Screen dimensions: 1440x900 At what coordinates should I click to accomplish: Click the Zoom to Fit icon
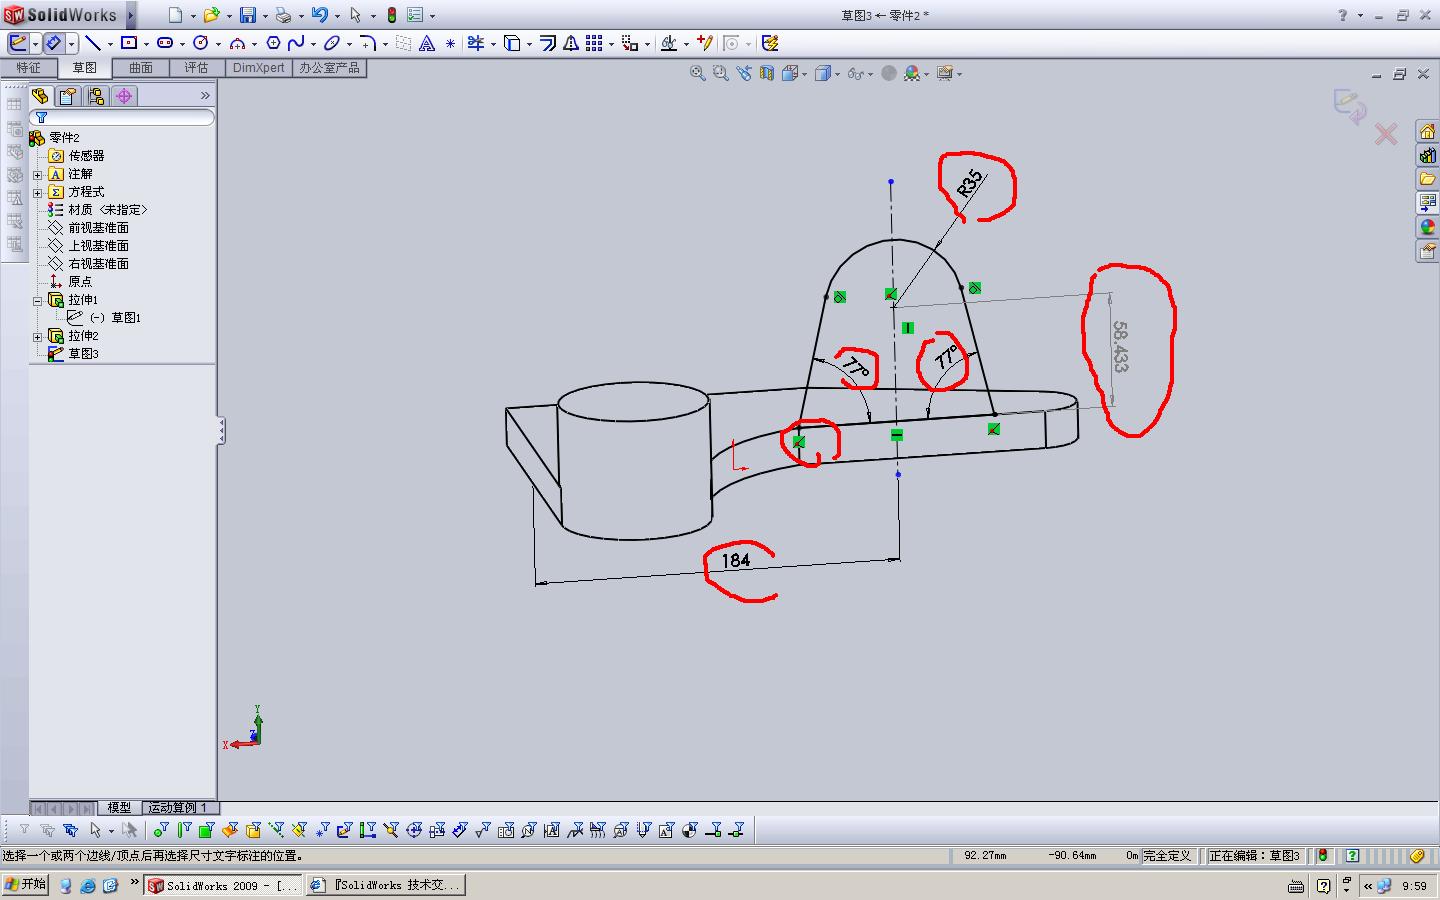(x=698, y=73)
